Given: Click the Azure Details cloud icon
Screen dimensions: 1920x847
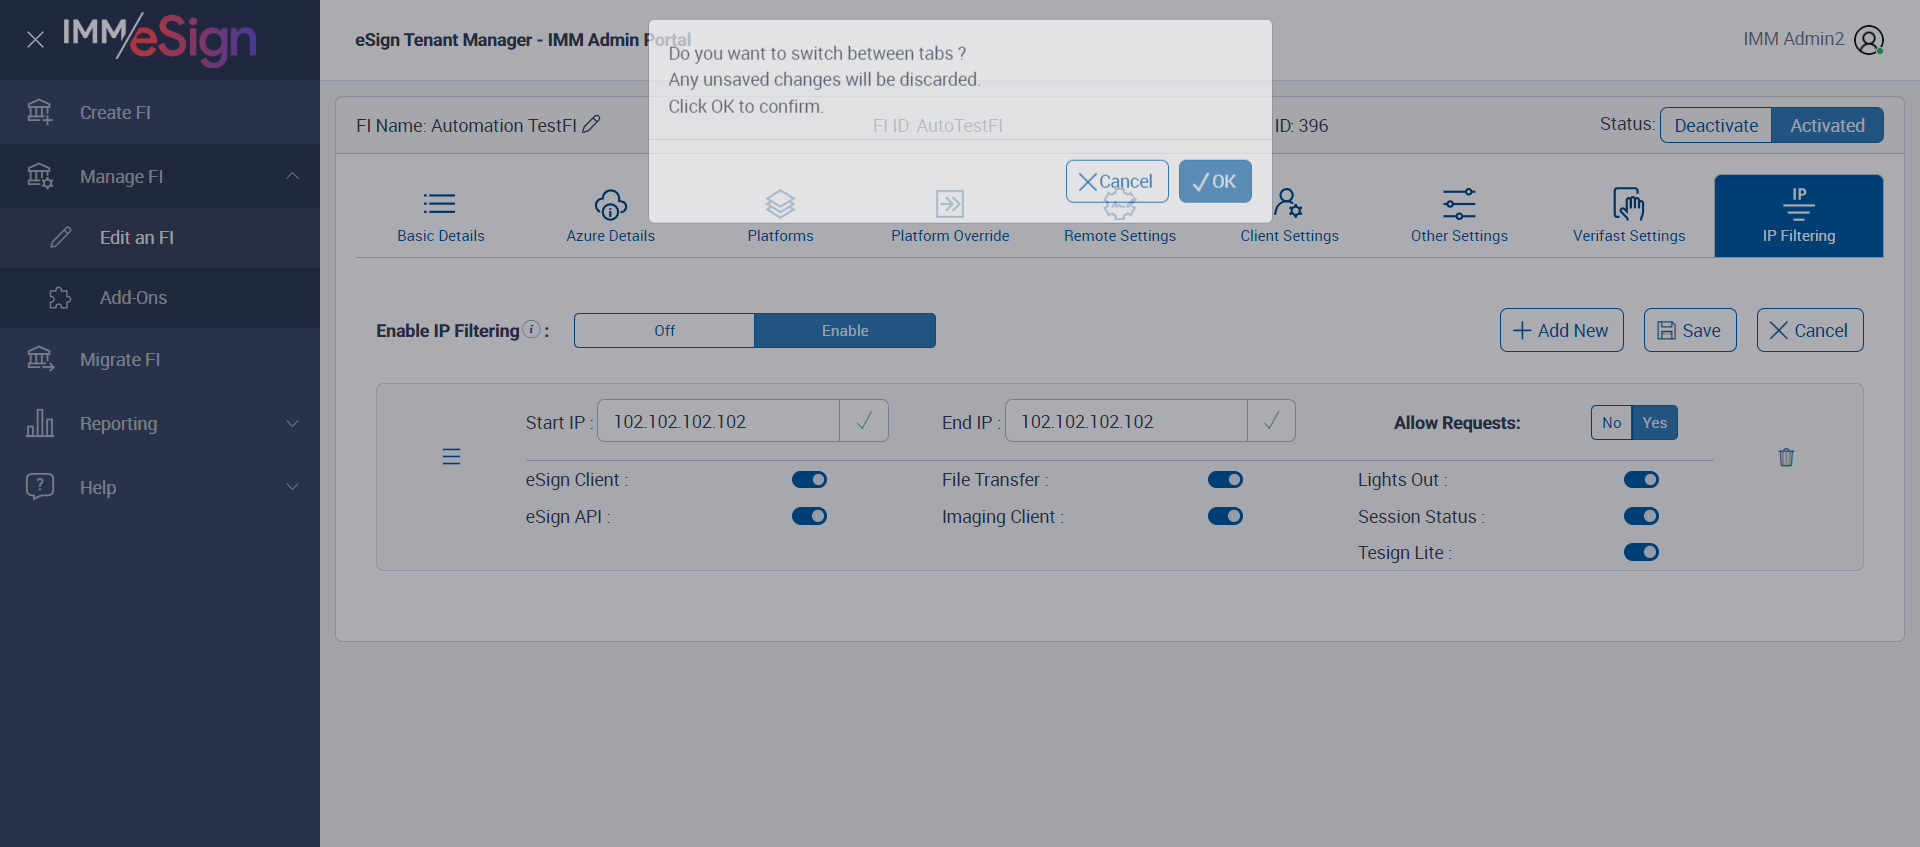Looking at the screenshot, I should coord(611,205).
